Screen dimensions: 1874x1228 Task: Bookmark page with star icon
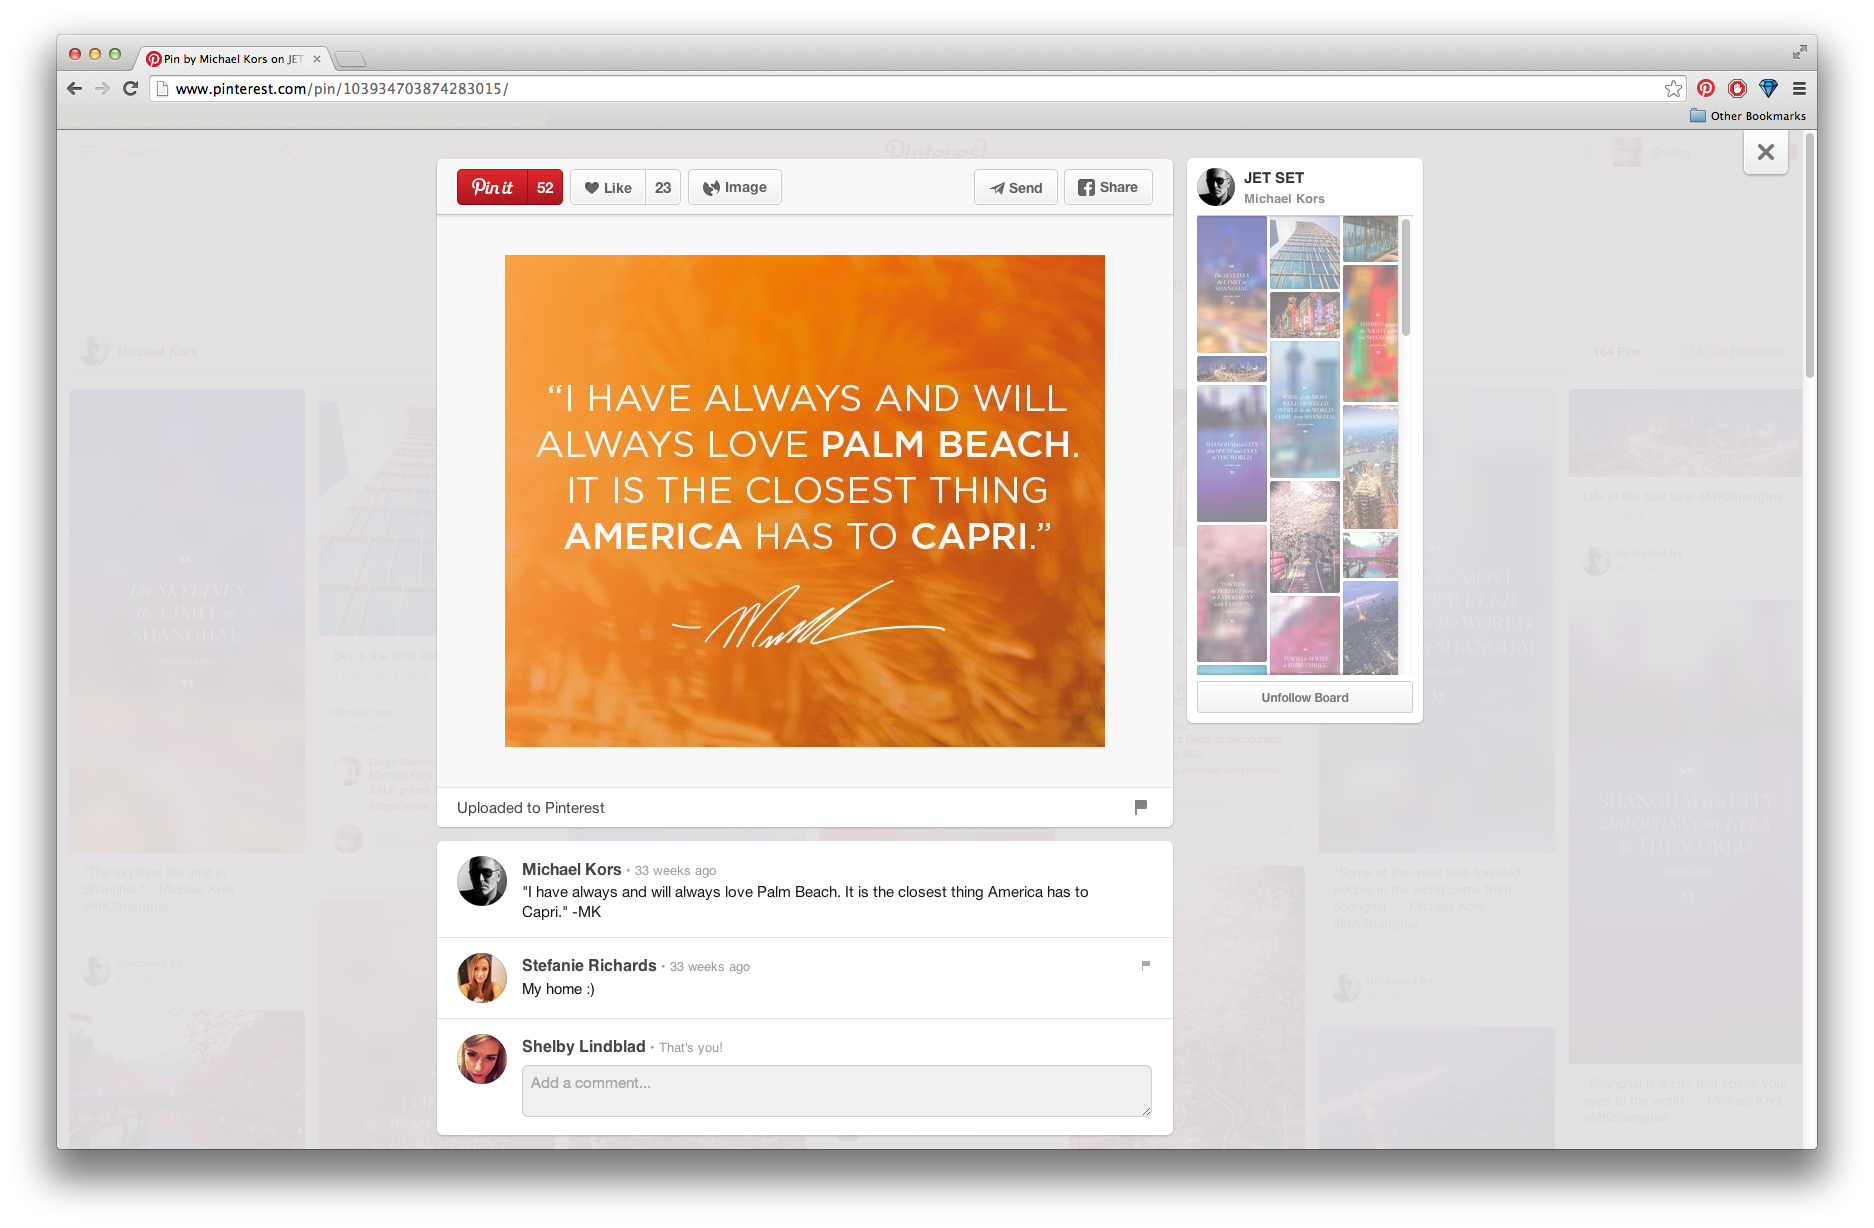pos(1673,88)
